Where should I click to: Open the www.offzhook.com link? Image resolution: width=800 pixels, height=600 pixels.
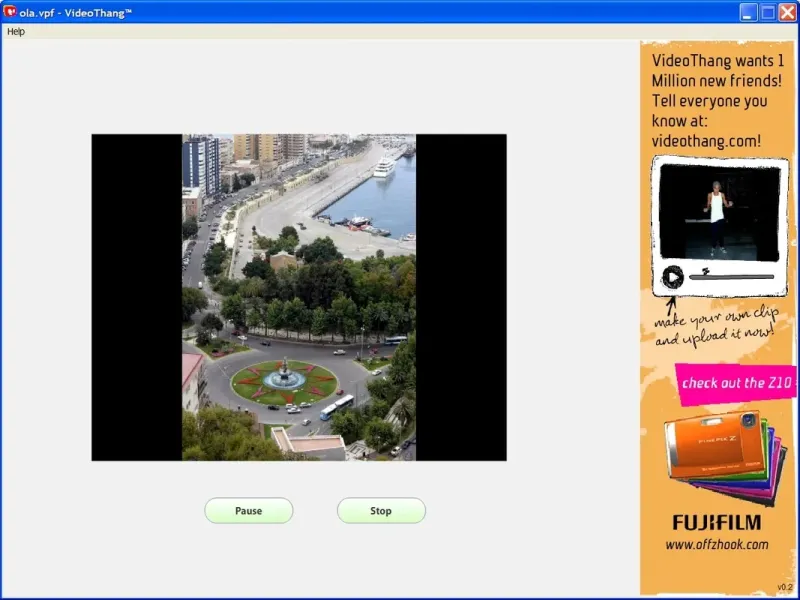[717, 544]
